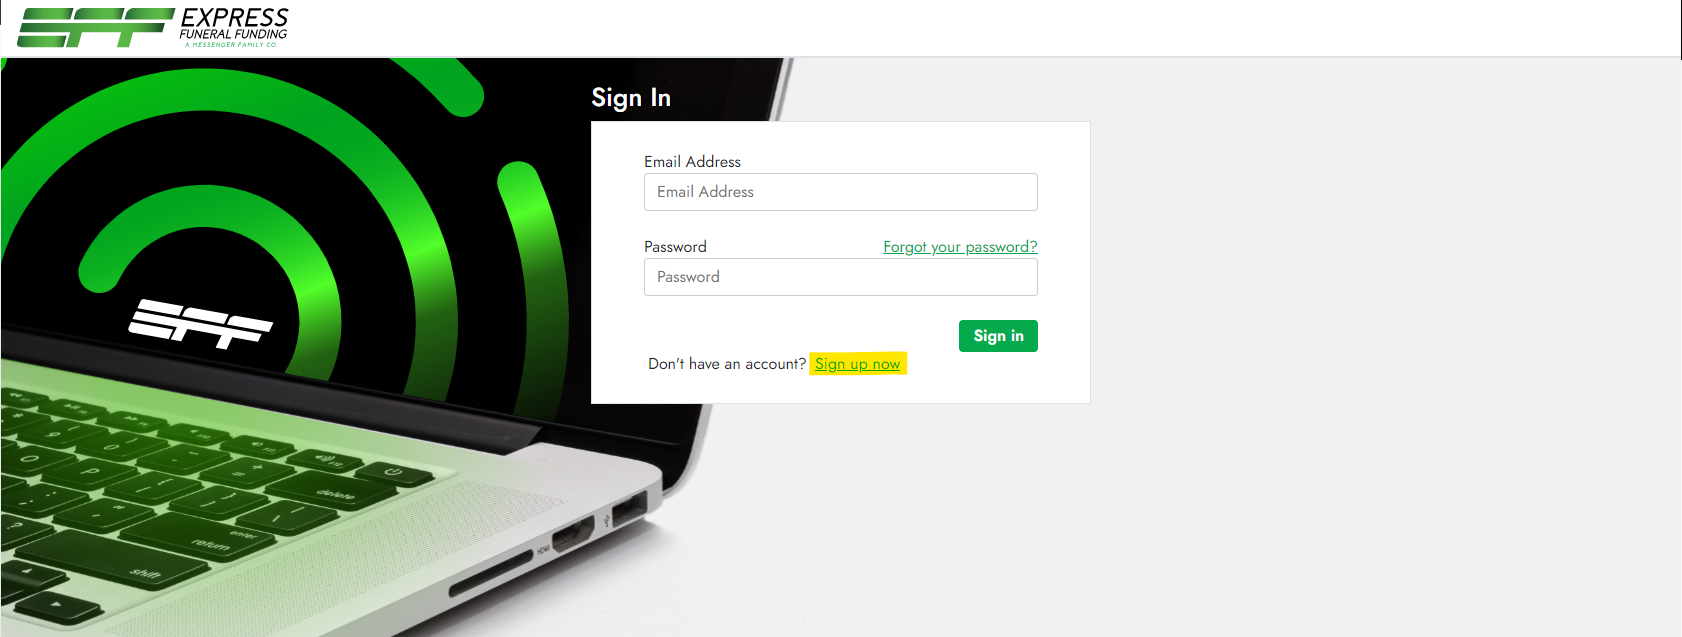The height and width of the screenshot is (637, 1682).
Task: Click the USB port on the laptop side
Action: pos(630,511)
